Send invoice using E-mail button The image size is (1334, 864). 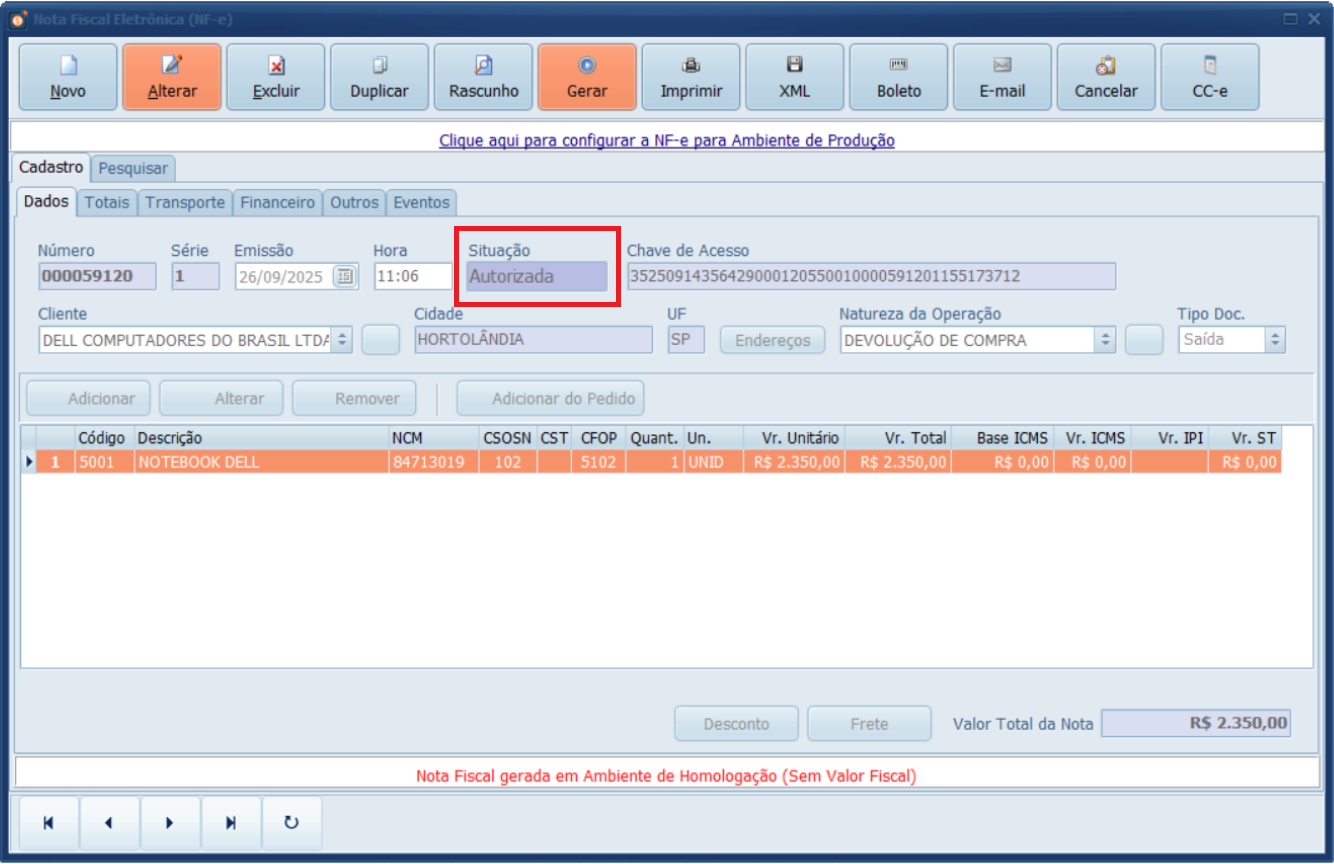[x=1002, y=77]
